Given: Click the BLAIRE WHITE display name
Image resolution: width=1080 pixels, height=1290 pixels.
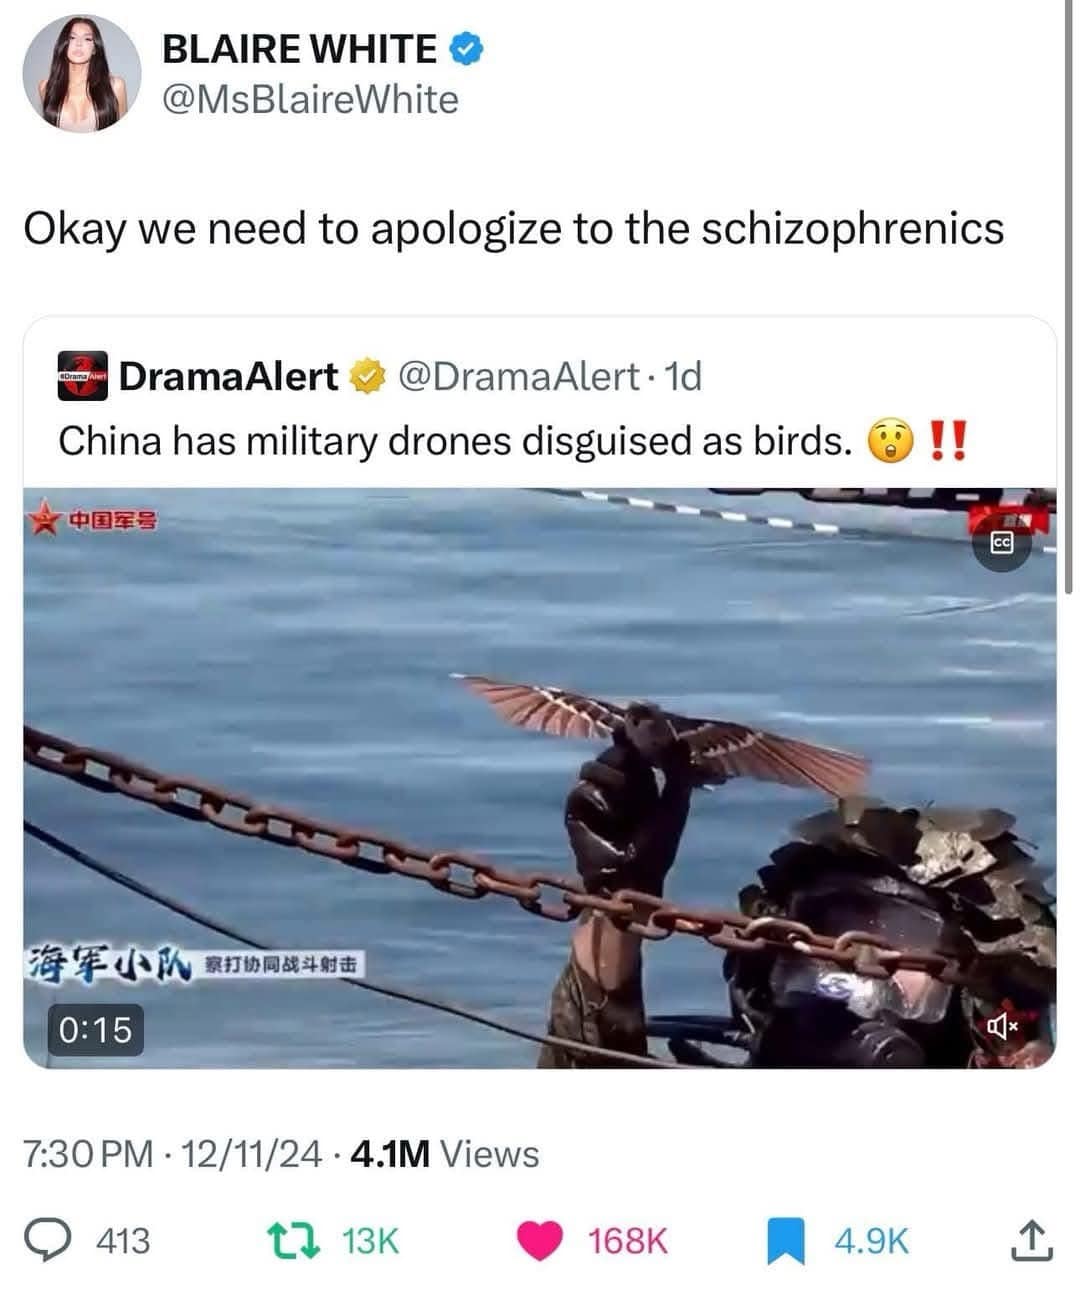Looking at the screenshot, I should (x=299, y=49).
